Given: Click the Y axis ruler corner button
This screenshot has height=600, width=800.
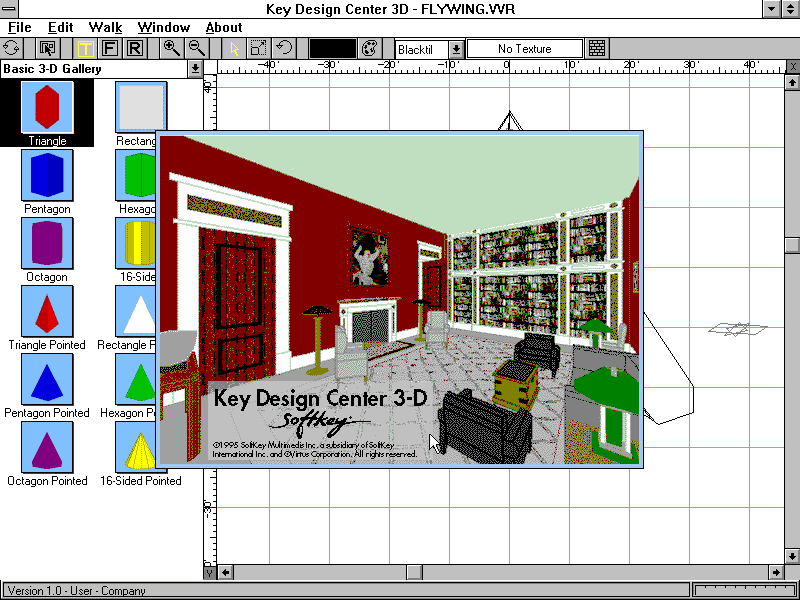Looking at the screenshot, I should (x=210, y=573).
